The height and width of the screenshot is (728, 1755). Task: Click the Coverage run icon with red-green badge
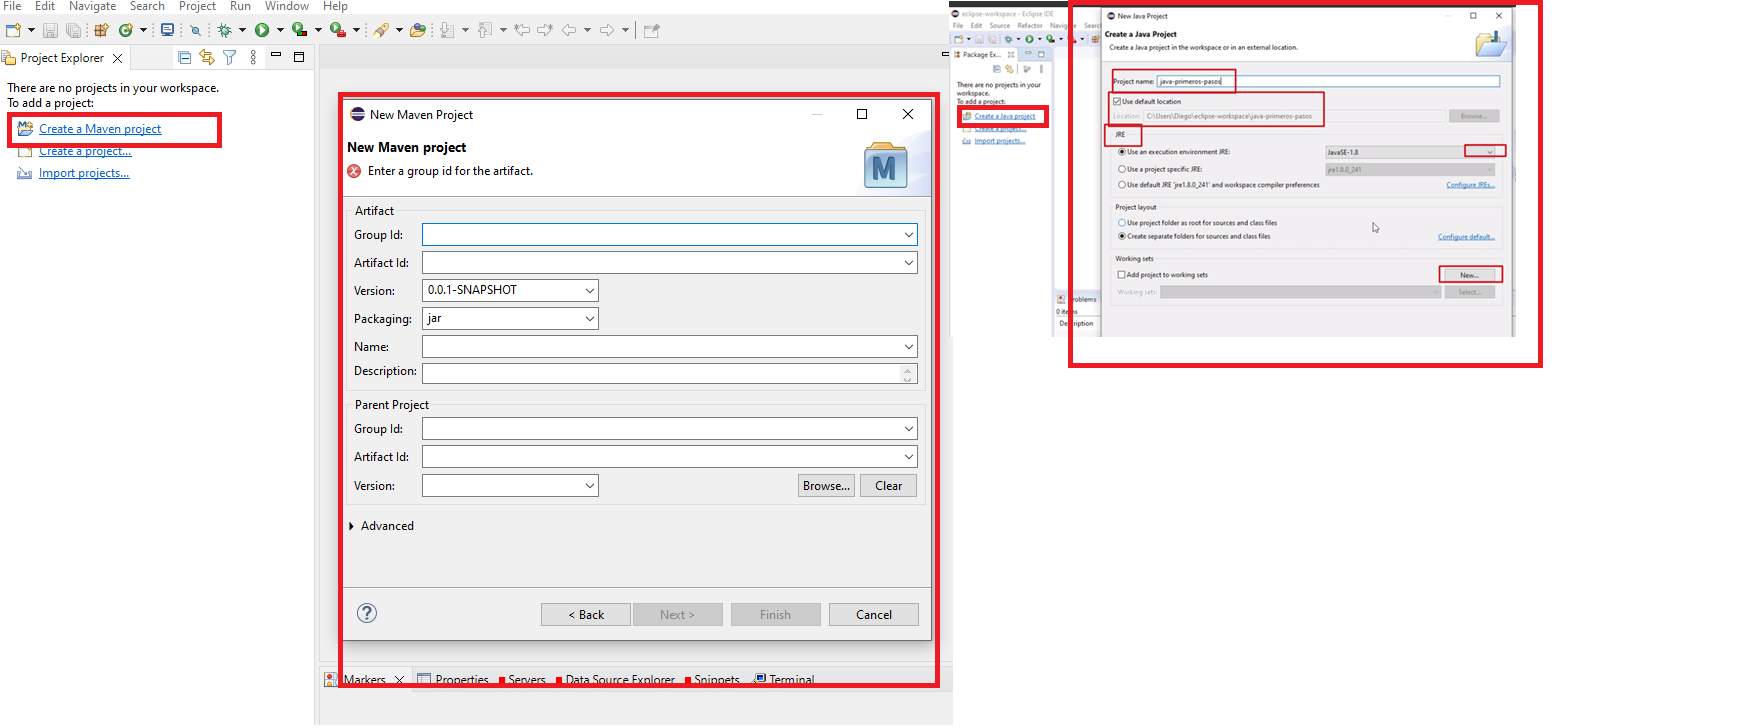pos(299,30)
